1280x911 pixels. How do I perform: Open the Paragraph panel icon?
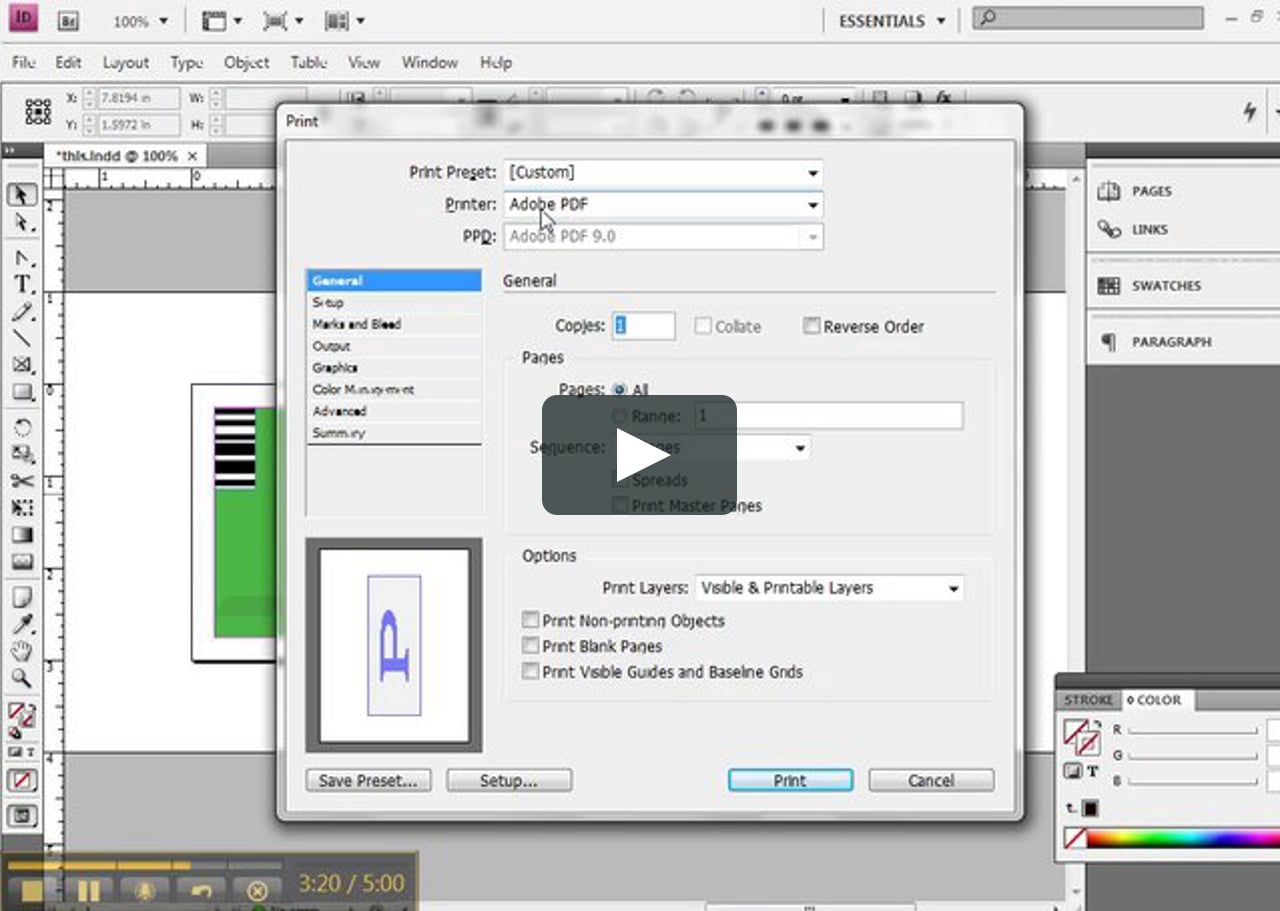[1108, 342]
